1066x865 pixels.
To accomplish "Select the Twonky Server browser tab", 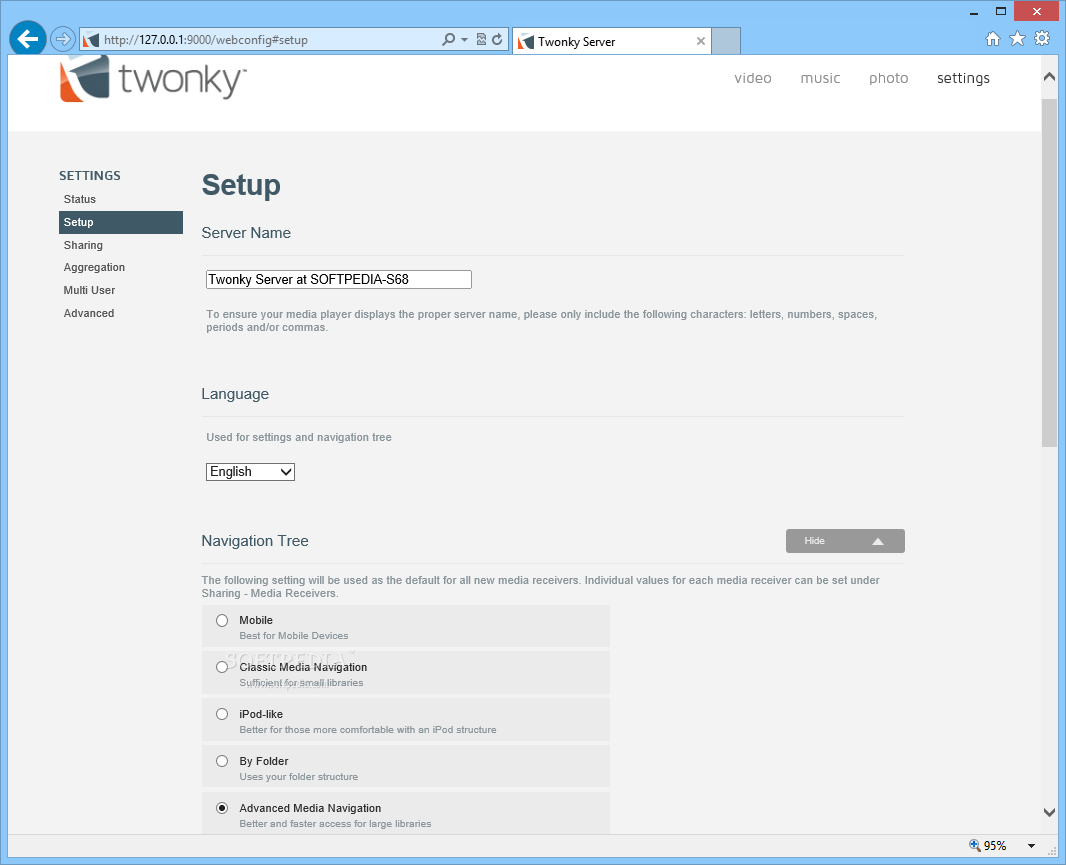I will point(612,41).
